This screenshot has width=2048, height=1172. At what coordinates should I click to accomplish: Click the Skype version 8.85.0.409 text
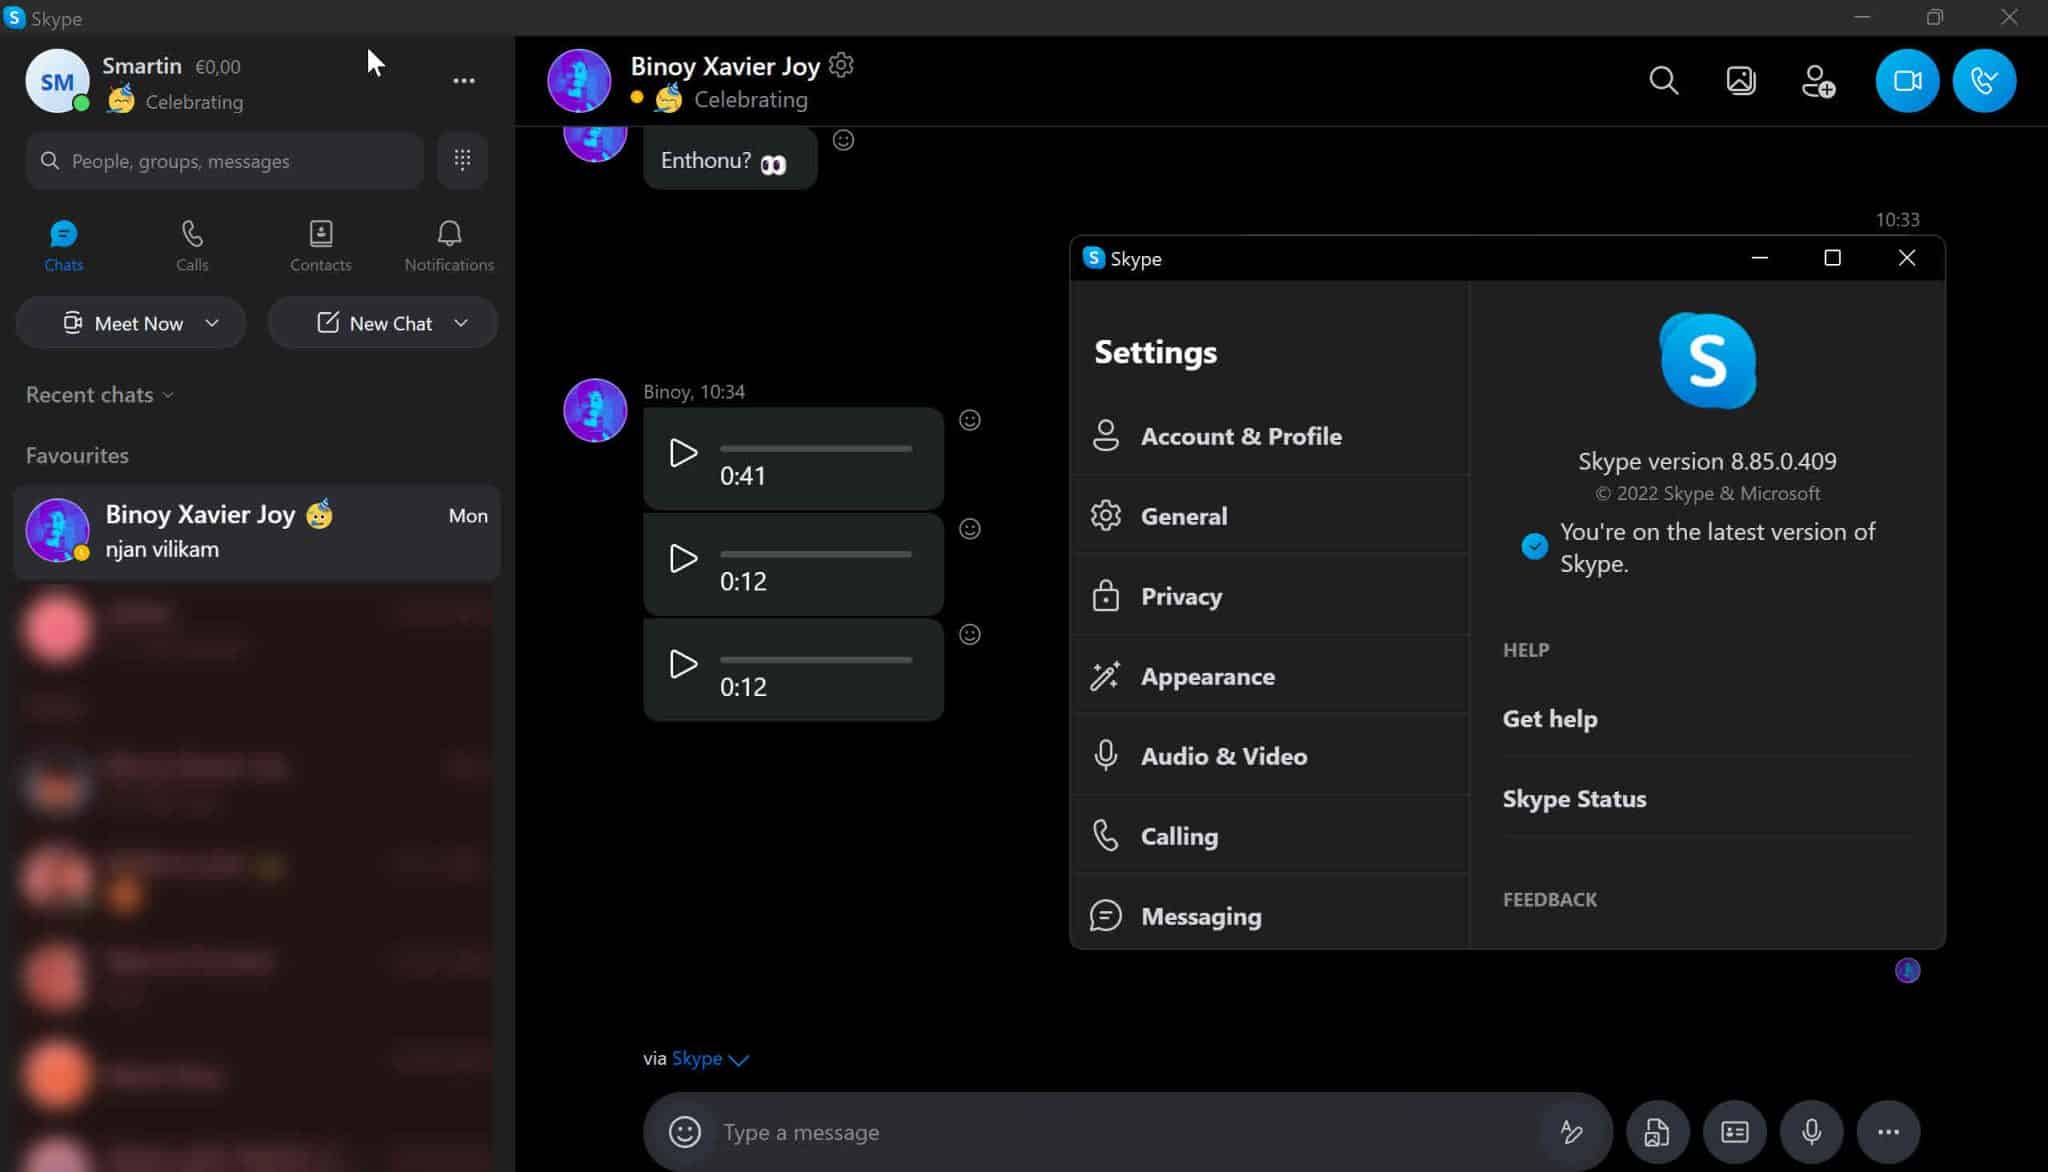pyautogui.click(x=1707, y=461)
